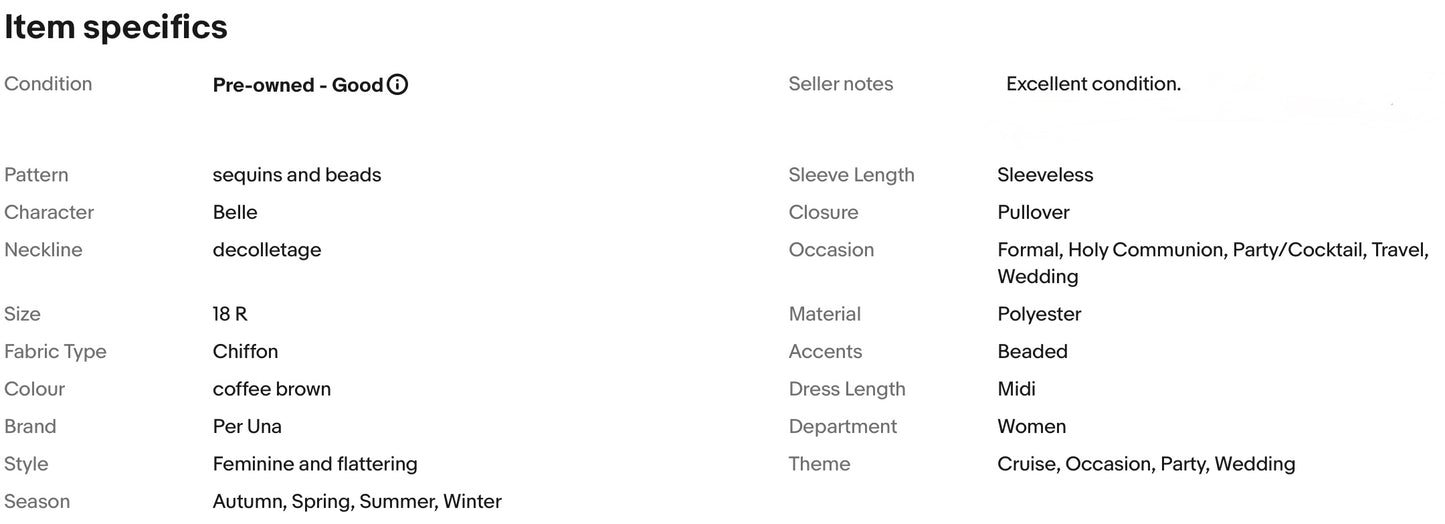The height and width of the screenshot is (524, 1445).
Task: Click the Belle character value
Action: coord(235,212)
